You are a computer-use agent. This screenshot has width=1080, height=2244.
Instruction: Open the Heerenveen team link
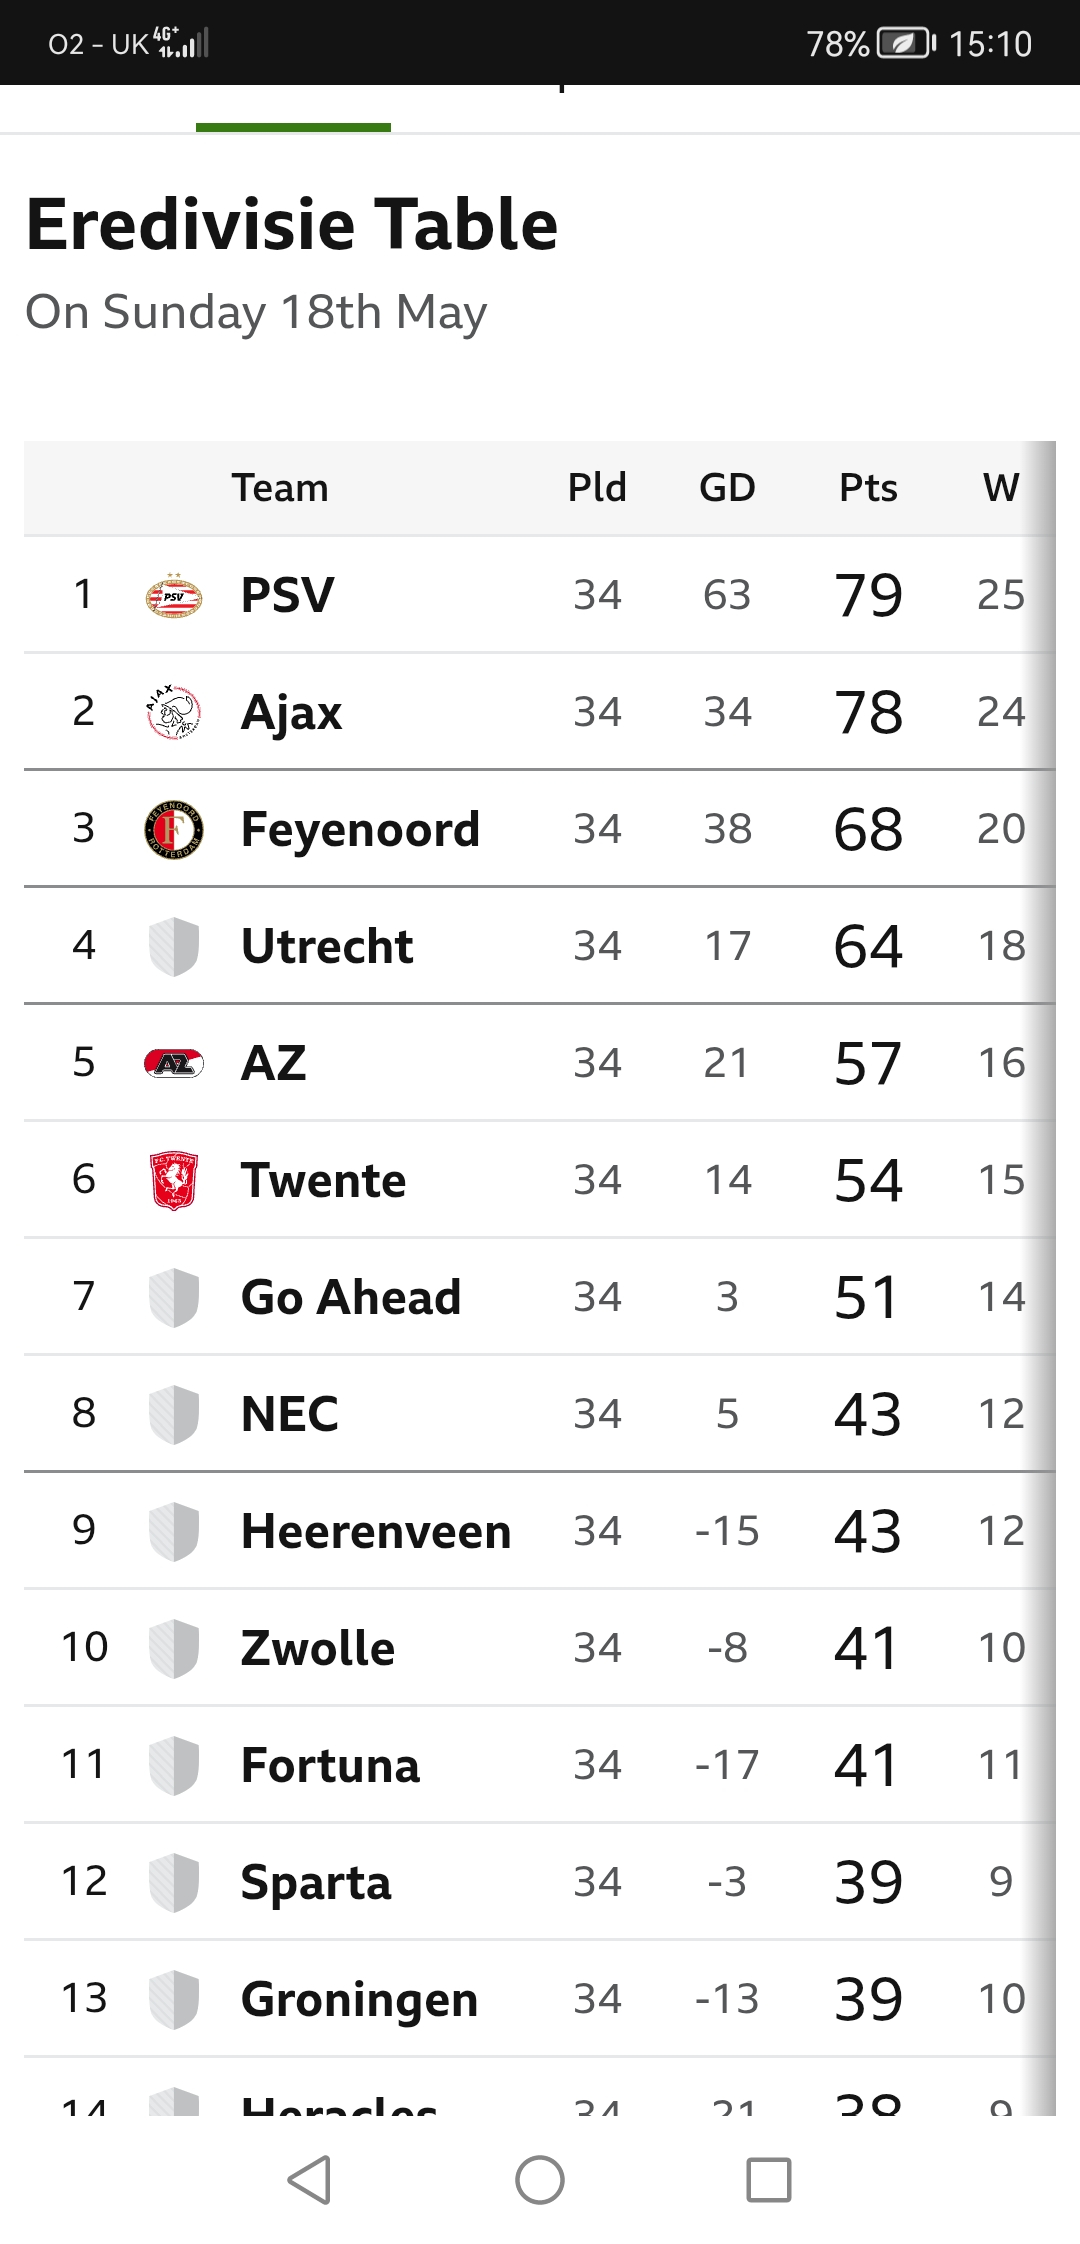coord(376,1531)
